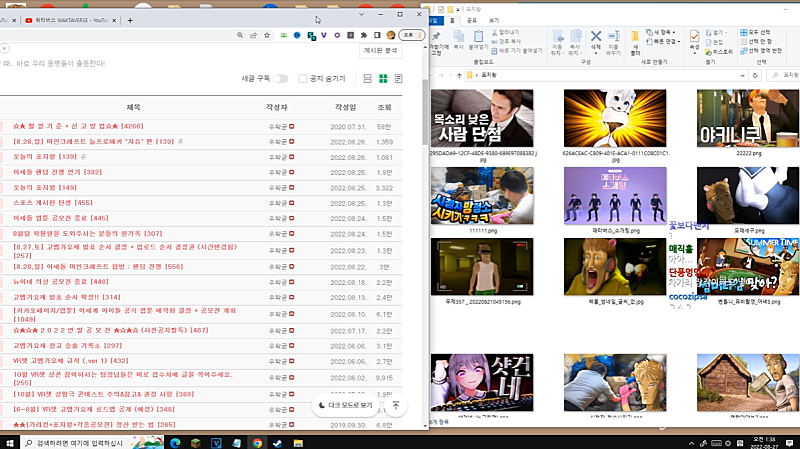Toggle the 새글 구독 subscription switch
The image size is (800, 449).
[282, 79]
